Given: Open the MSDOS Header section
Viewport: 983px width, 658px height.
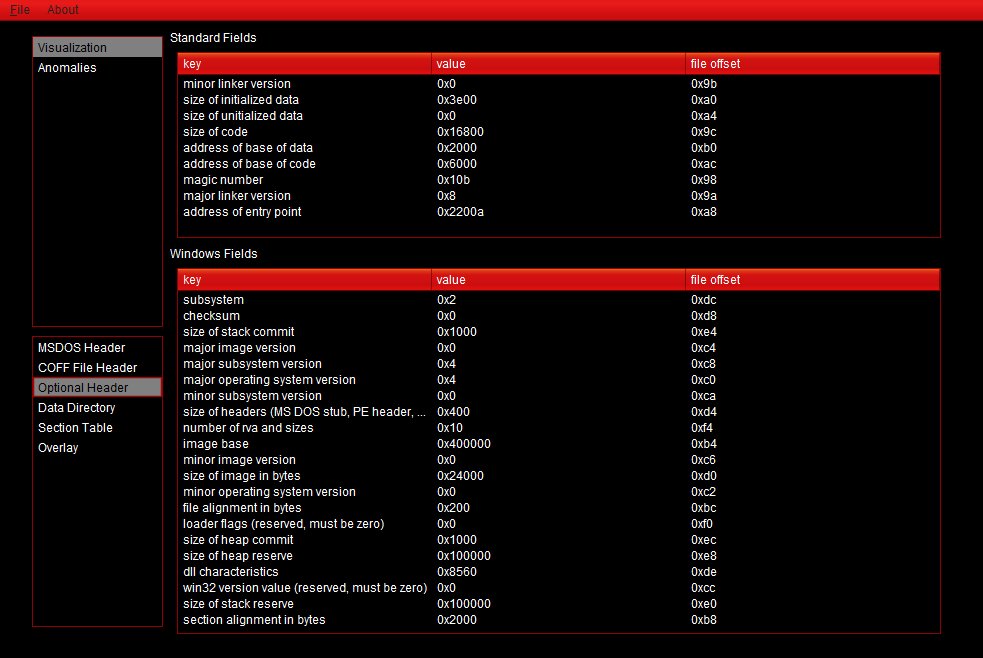Looking at the screenshot, I should pyautogui.click(x=97, y=348).
